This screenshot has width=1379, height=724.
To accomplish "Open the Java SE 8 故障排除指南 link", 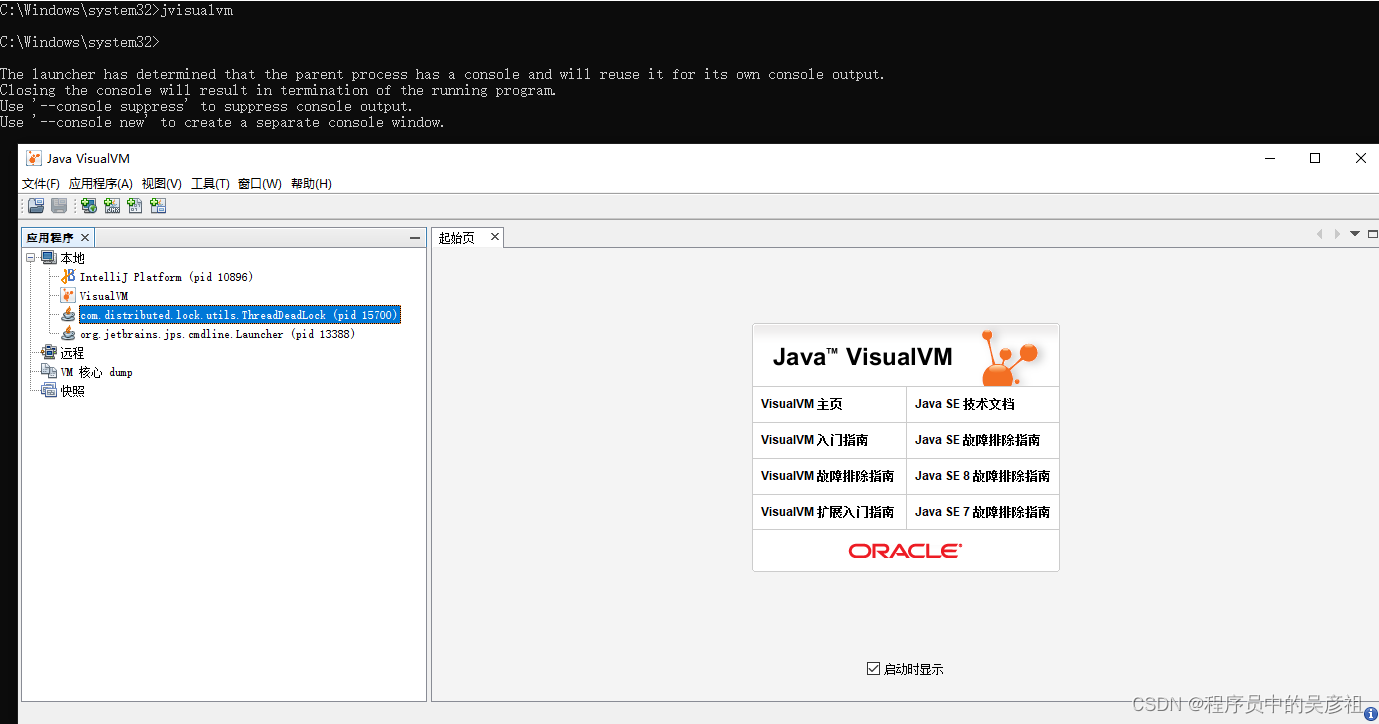I will [982, 476].
